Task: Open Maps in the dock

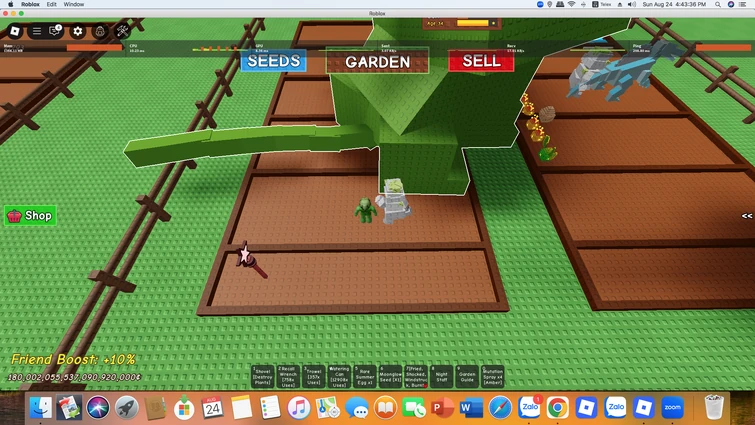Action: (327, 408)
